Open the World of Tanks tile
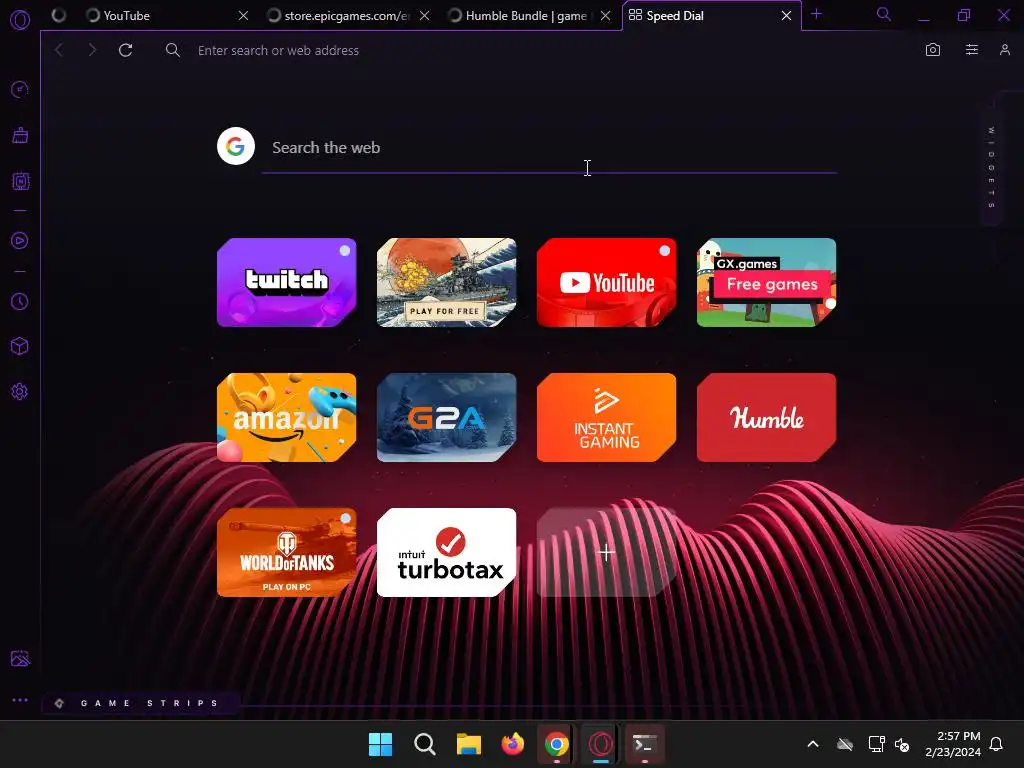The height and width of the screenshot is (768, 1024). point(287,552)
